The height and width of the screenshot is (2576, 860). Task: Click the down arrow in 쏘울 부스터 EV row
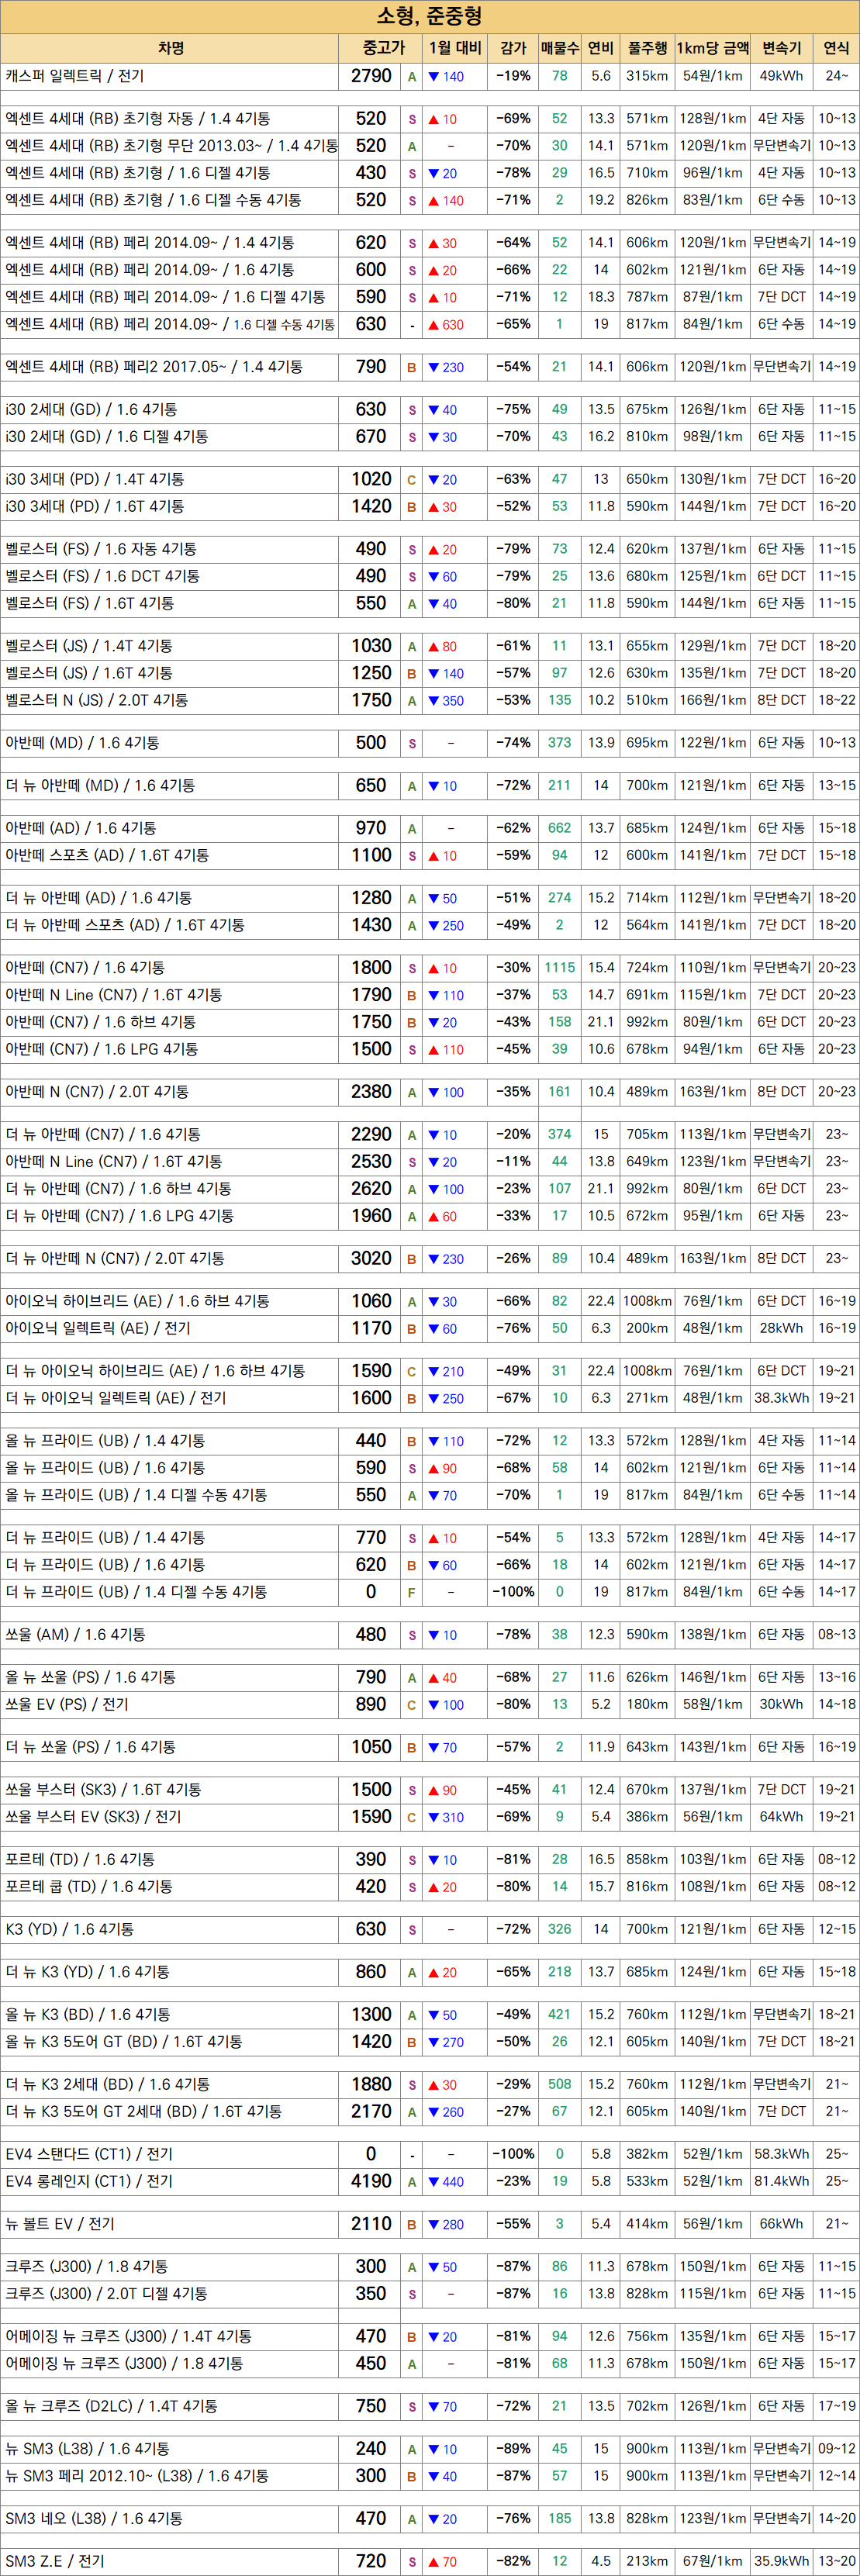[433, 1817]
